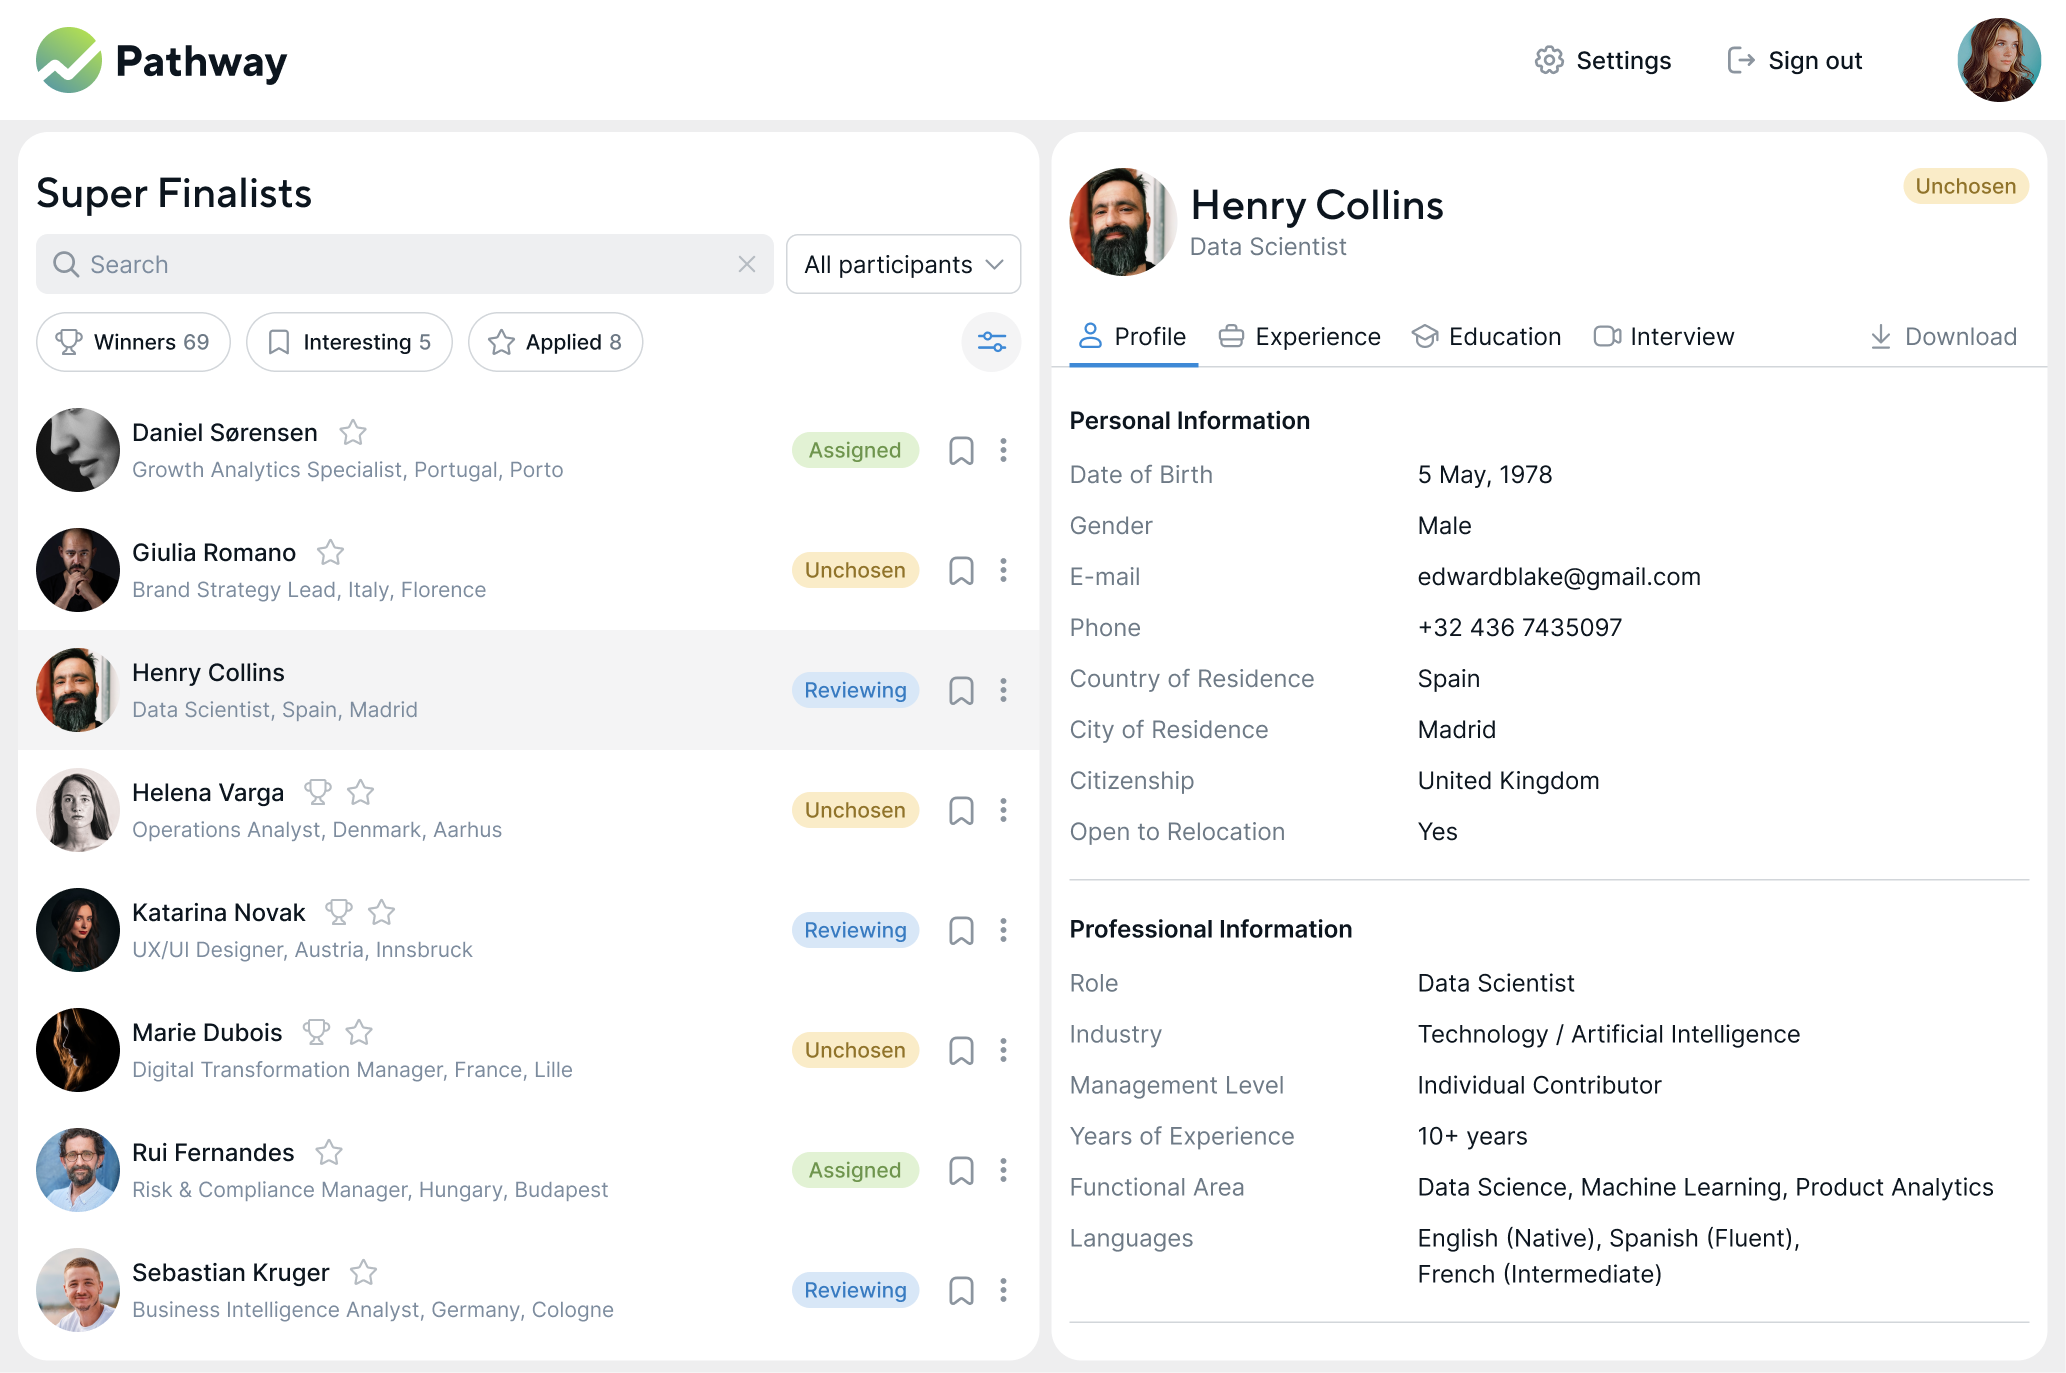Viewport: 2066px width, 1373px height.
Task: Toggle bookmark for Daniel Sørensen
Action: pos(960,451)
